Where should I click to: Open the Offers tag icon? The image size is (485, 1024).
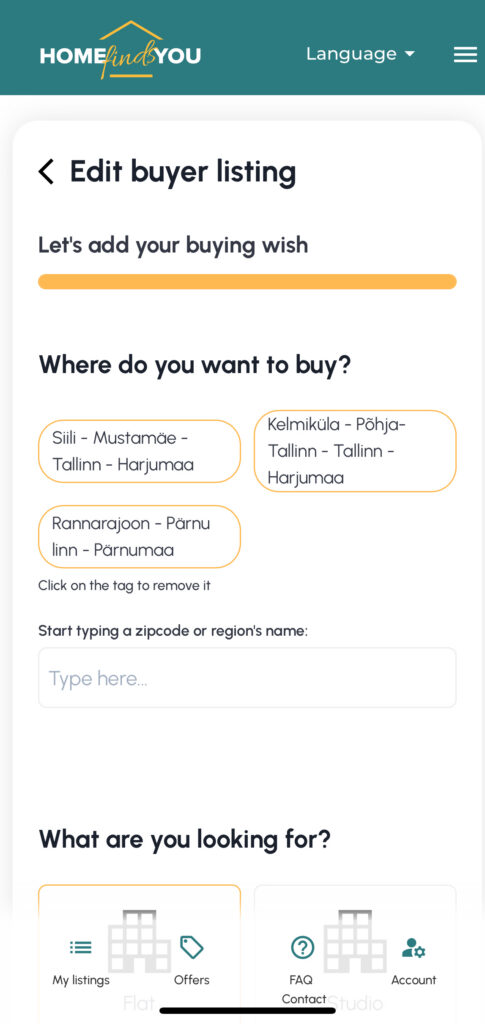[x=191, y=947]
